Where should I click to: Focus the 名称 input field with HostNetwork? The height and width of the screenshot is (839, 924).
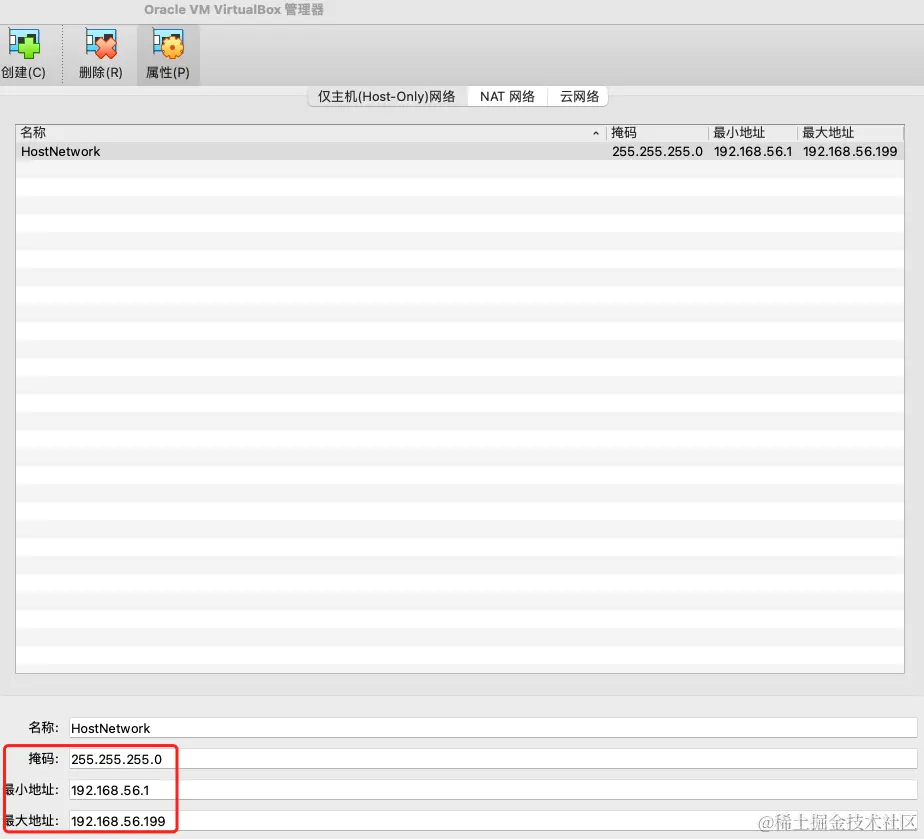pos(493,728)
